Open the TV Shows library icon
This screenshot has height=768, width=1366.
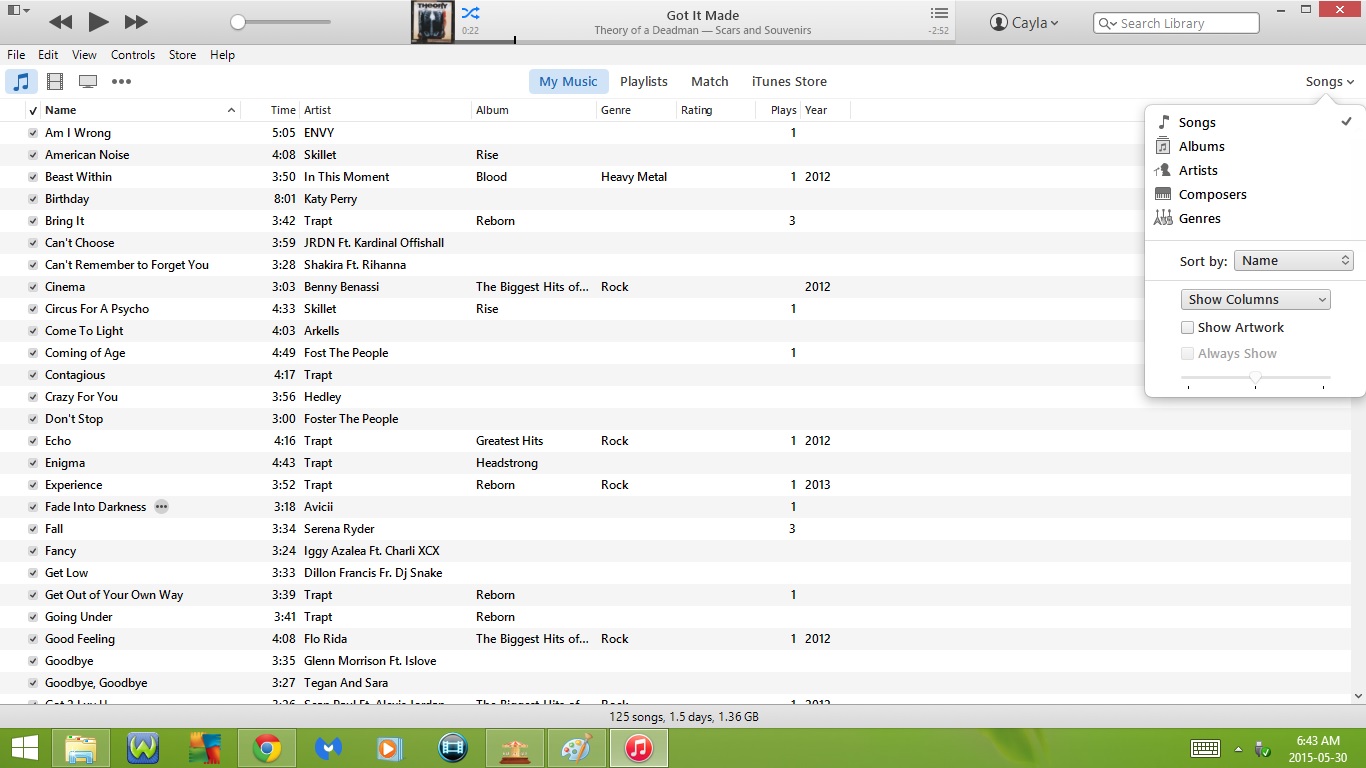pos(88,82)
